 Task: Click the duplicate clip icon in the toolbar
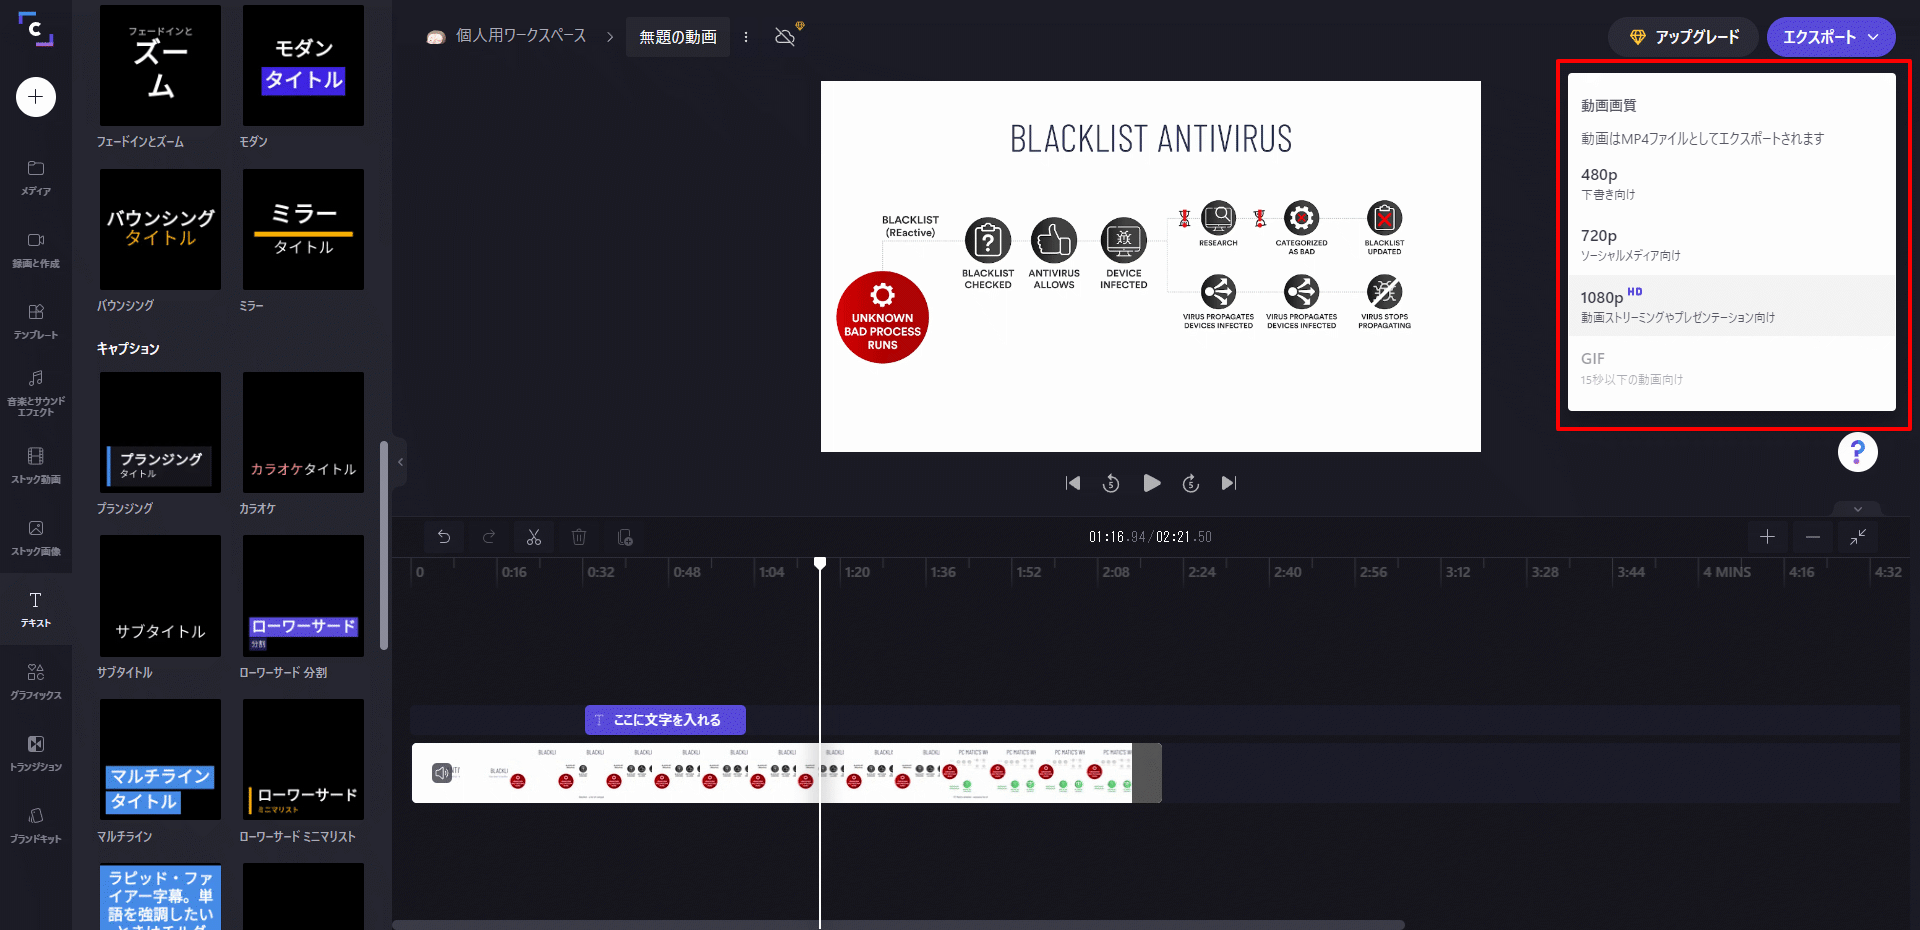click(x=624, y=537)
